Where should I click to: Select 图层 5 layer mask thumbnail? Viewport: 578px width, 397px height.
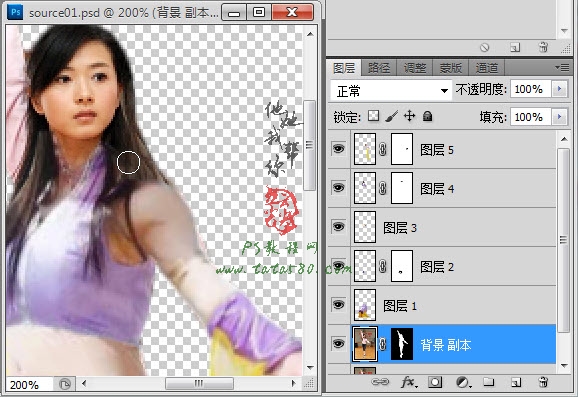(x=402, y=149)
